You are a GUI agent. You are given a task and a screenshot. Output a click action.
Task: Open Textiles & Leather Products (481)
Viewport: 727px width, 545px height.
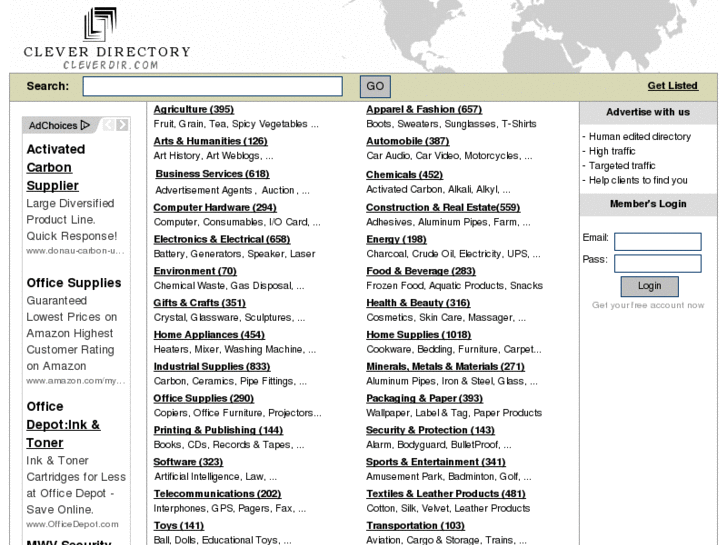coord(446,494)
